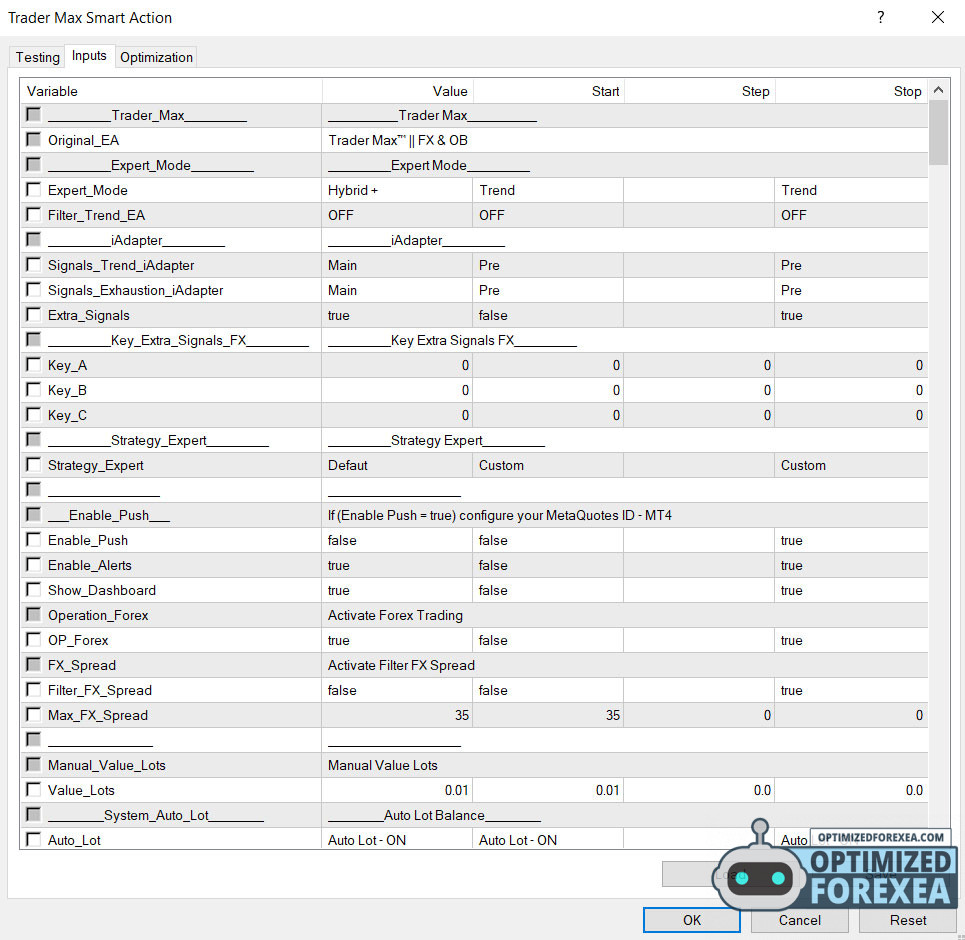Screen dimensions: 965x940
Task: Click the Value_Lots value 0.01
Action: click(x=397, y=790)
